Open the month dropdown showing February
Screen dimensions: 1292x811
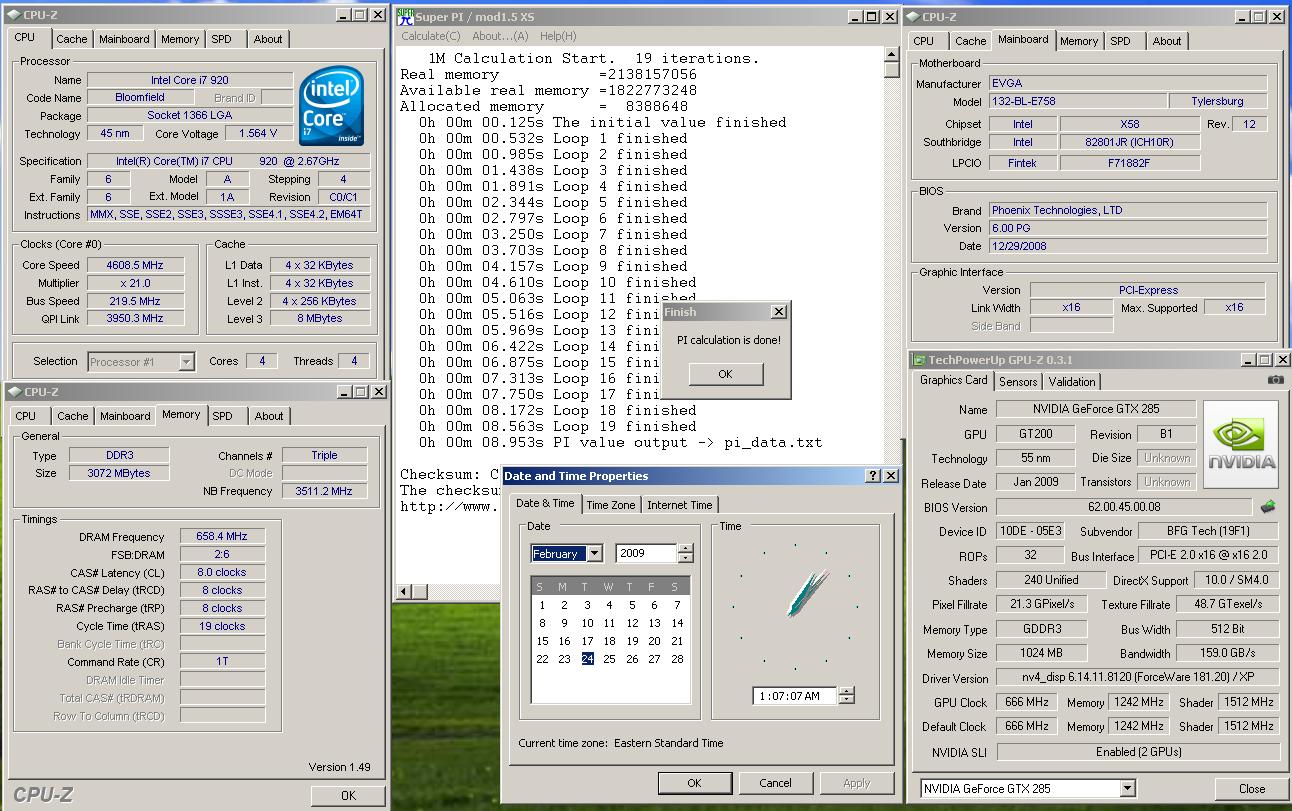[594, 553]
